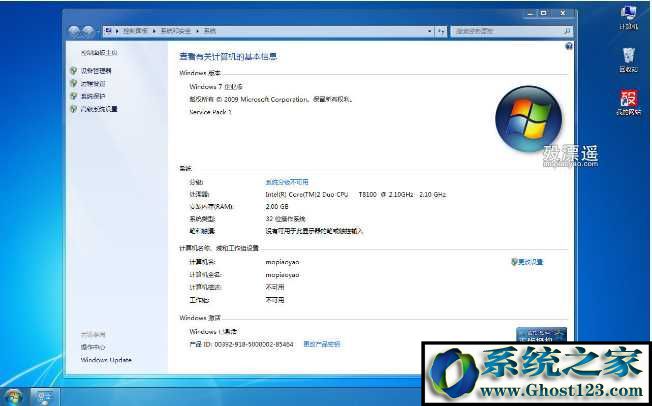
Task: Open 控制面板主页 in the left pane
Action: (x=99, y=53)
